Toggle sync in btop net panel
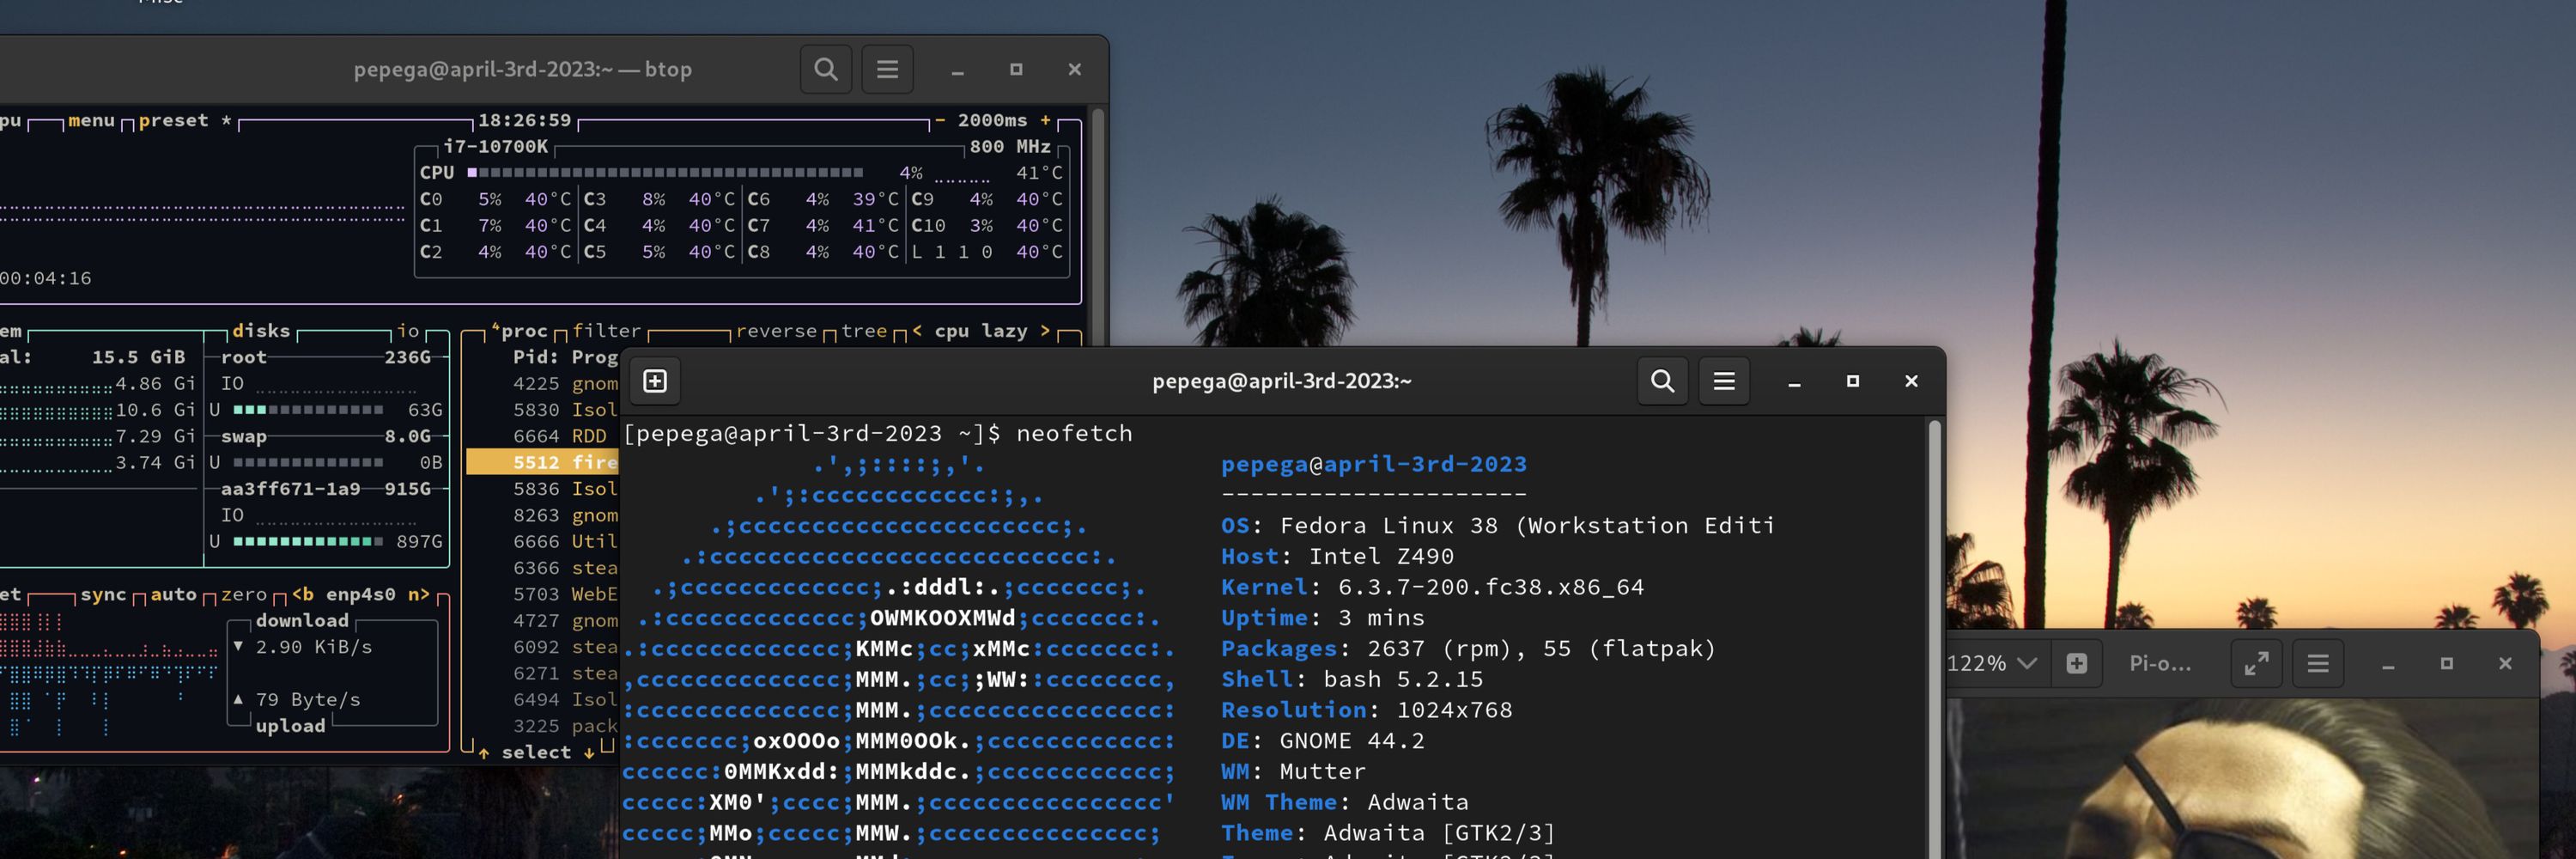2576x859 pixels. click(x=103, y=594)
